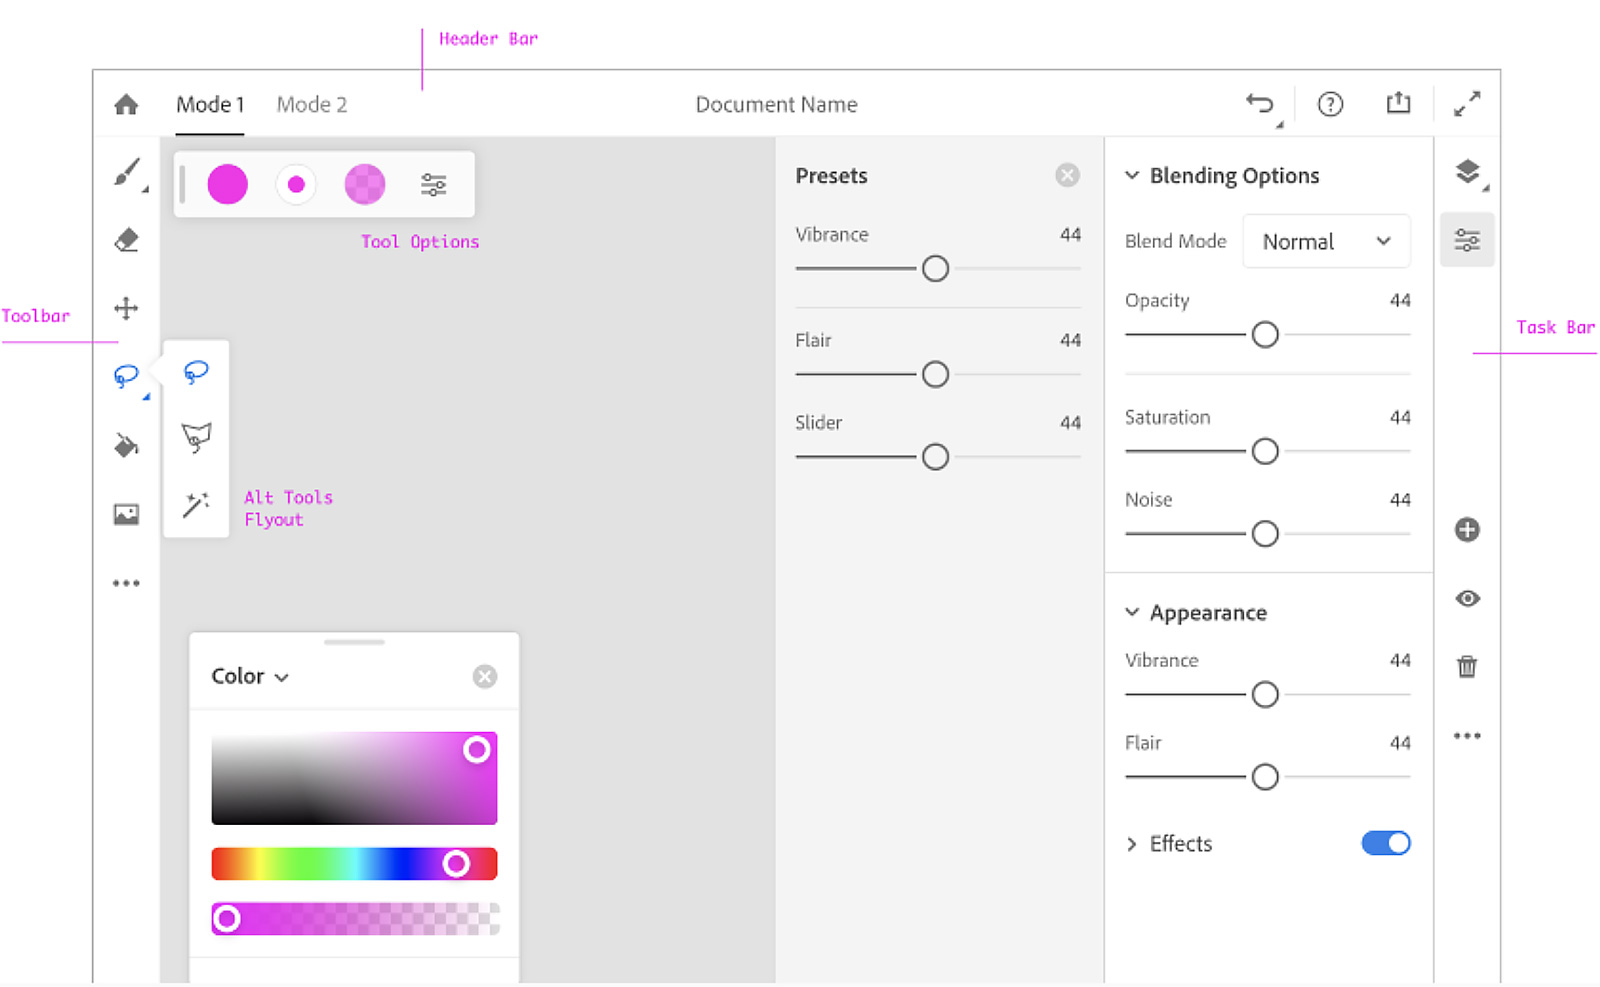Viewport: 1600px width, 987px height.
Task: Switch to Mode 1 tab
Action: [210, 104]
